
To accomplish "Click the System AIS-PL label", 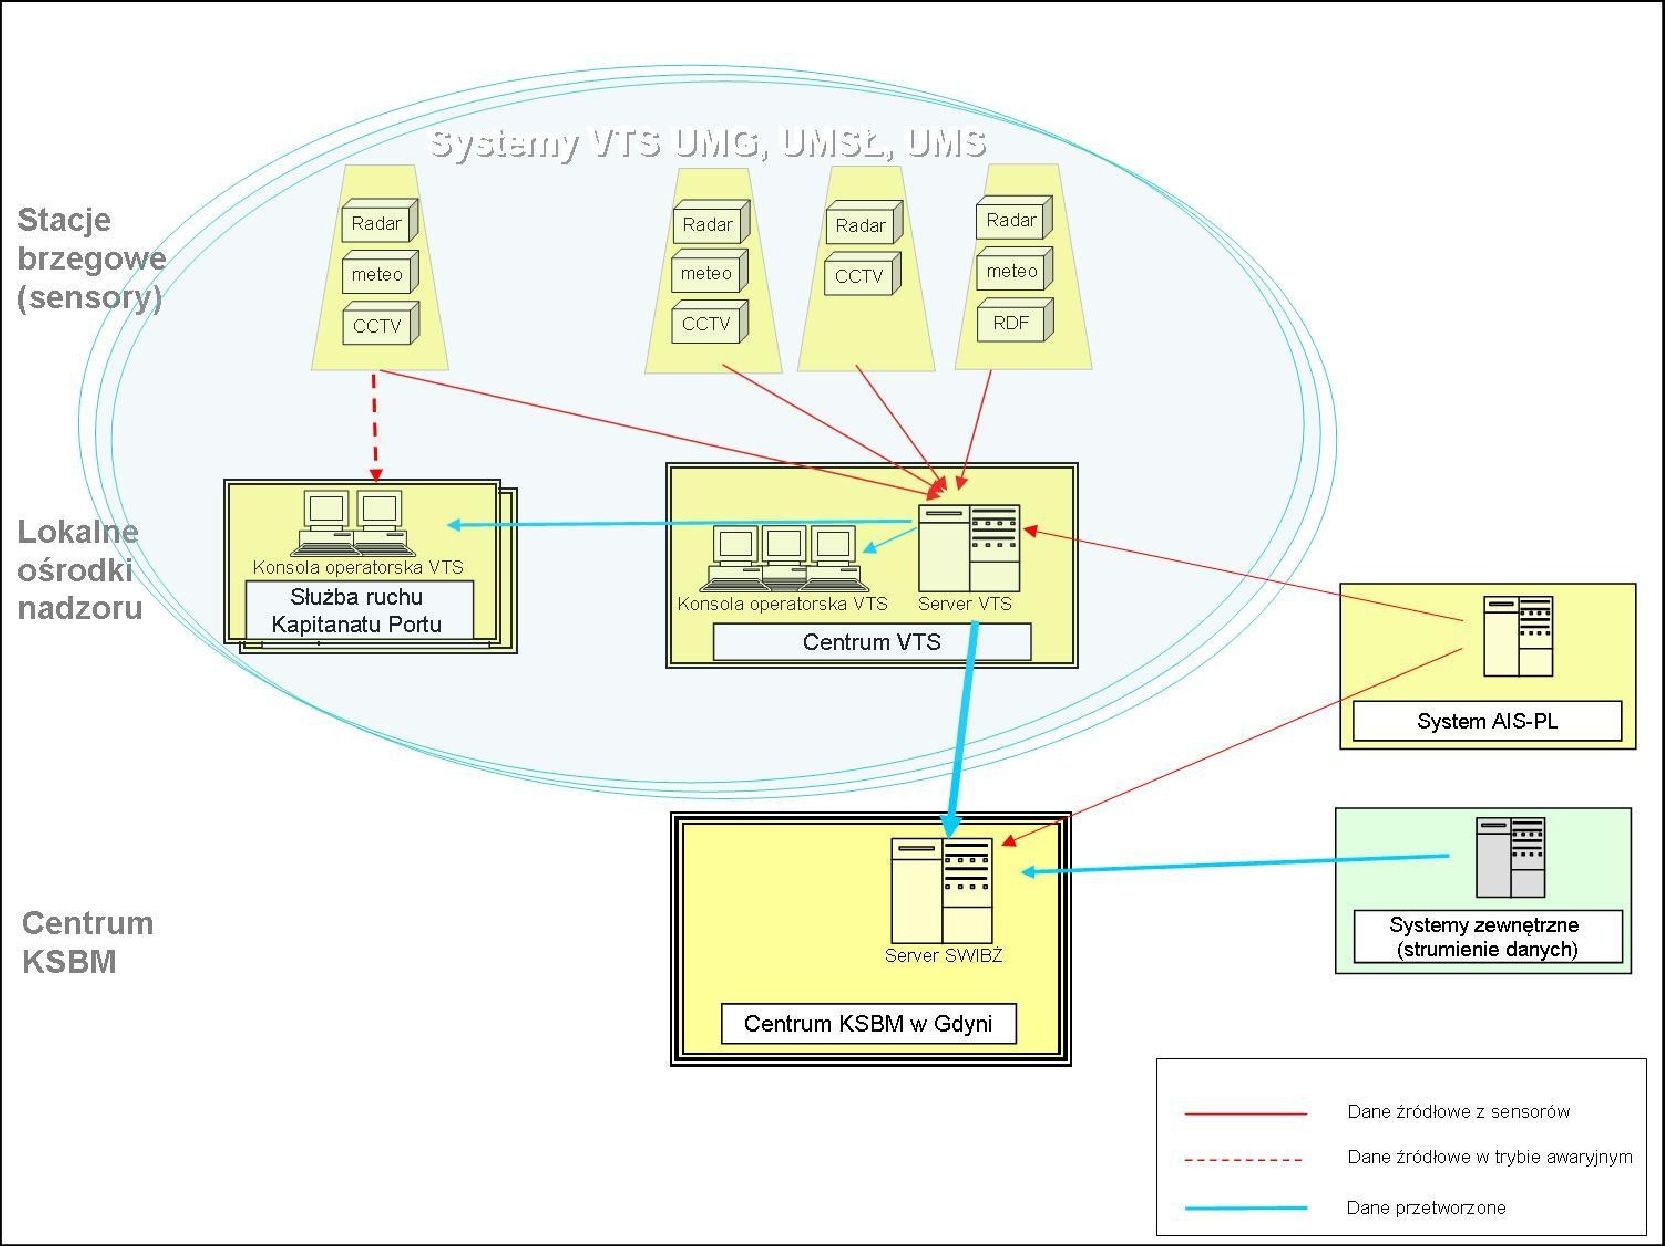I will pyautogui.click(x=1487, y=721).
